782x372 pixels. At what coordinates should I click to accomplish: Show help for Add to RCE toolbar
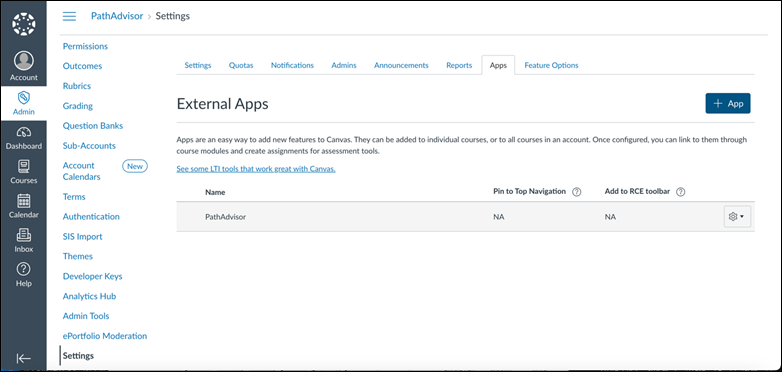tap(680, 192)
